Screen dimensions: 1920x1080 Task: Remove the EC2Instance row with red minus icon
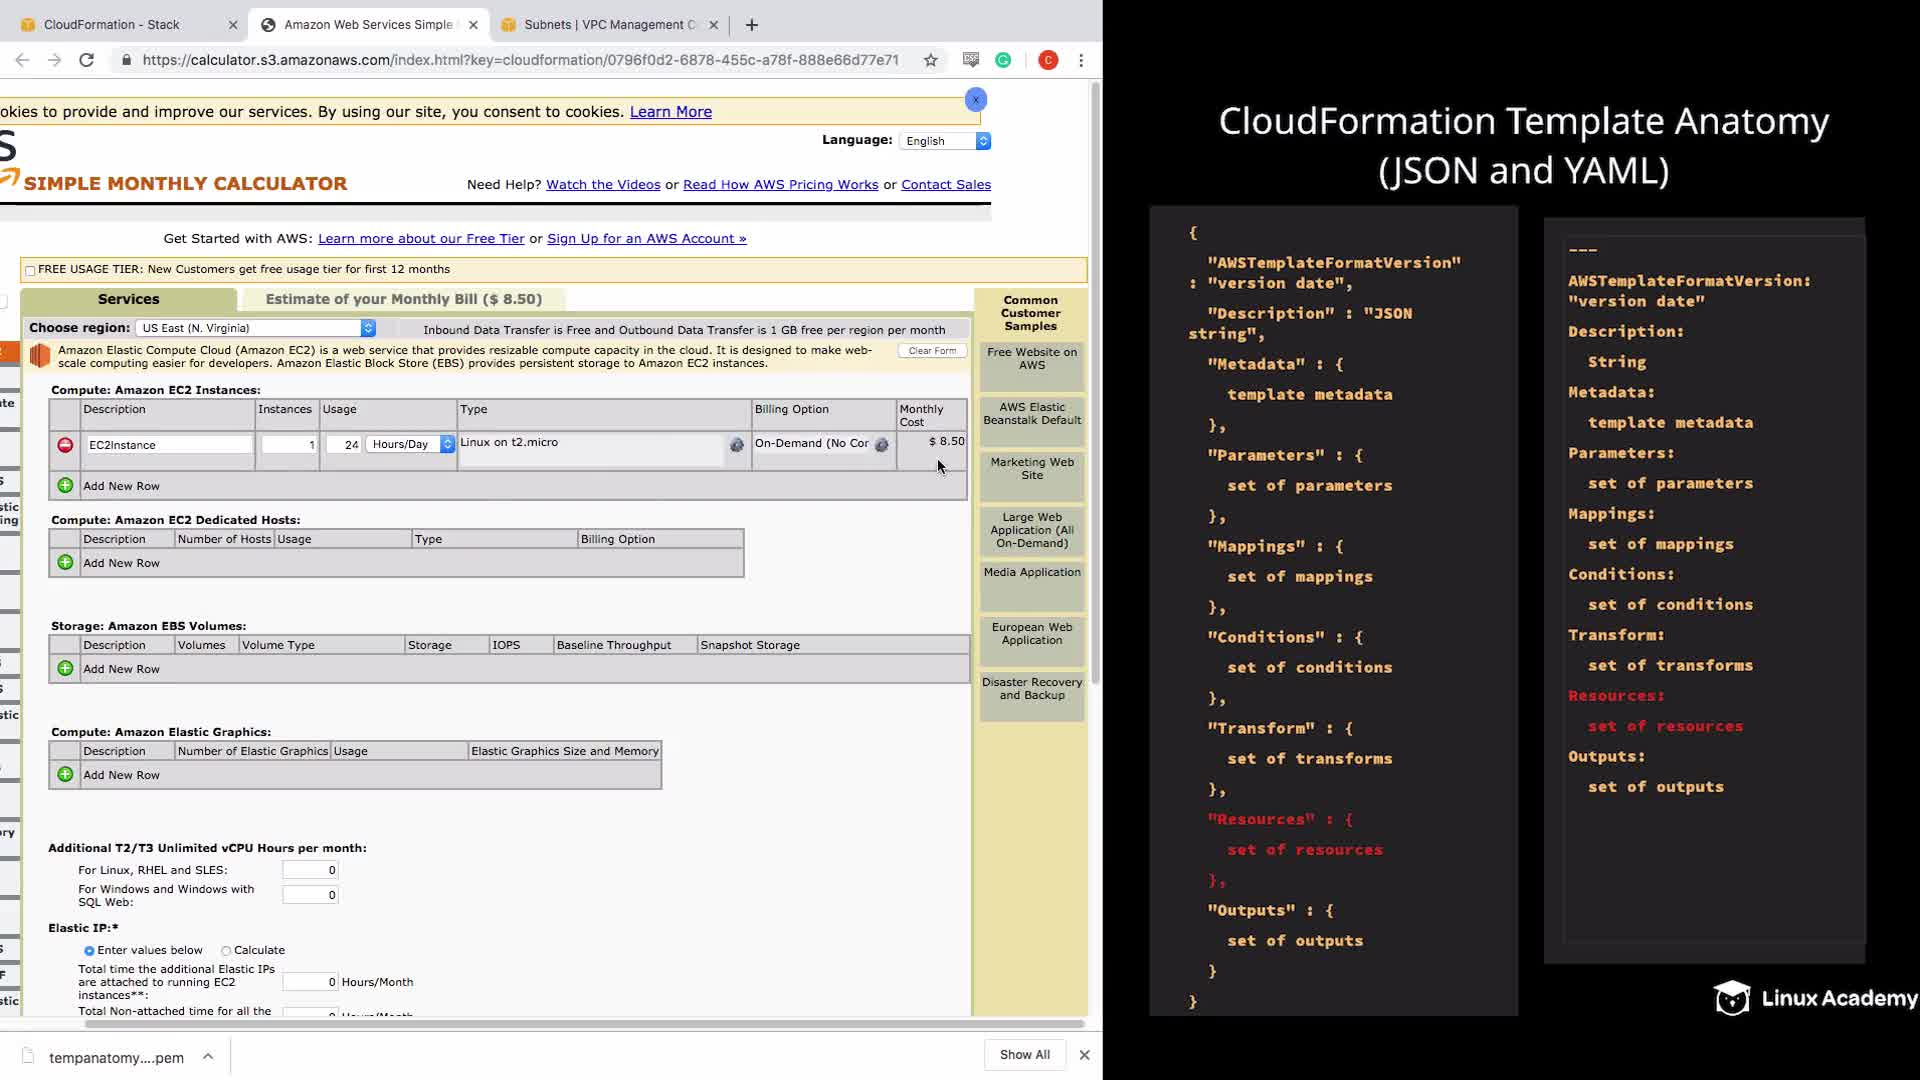click(65, 445)
